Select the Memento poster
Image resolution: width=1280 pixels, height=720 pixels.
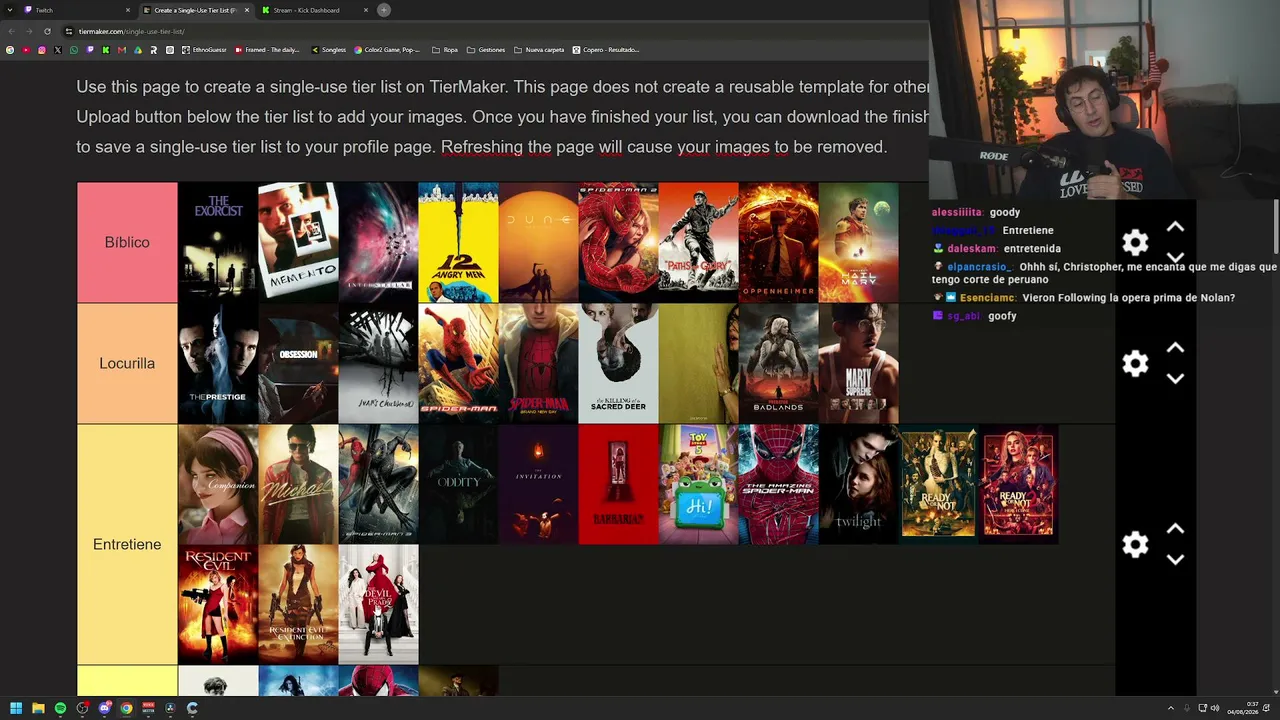[298, 242]
